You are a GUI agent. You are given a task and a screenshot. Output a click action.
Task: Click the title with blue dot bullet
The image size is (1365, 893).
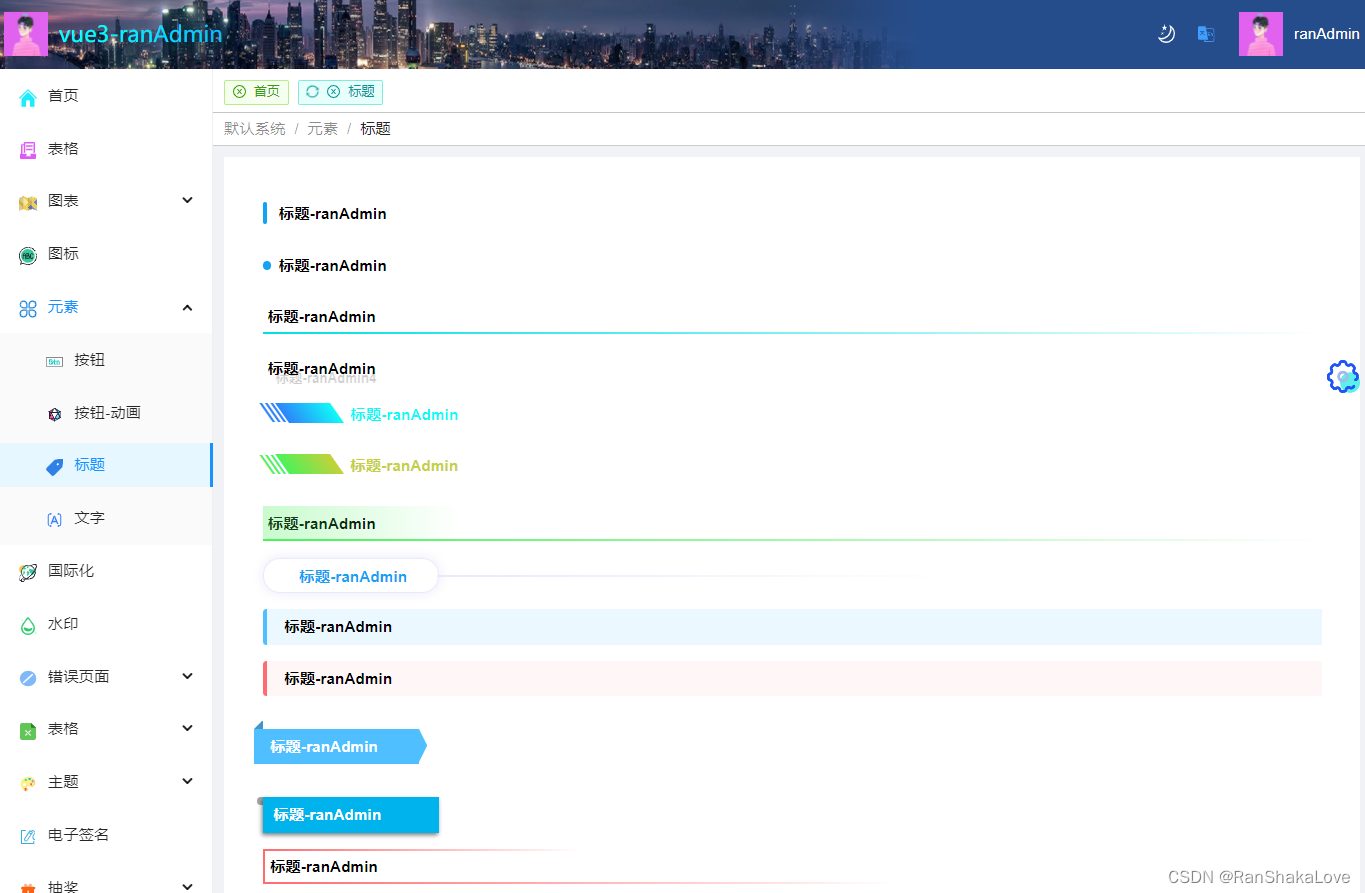point(332,266)
